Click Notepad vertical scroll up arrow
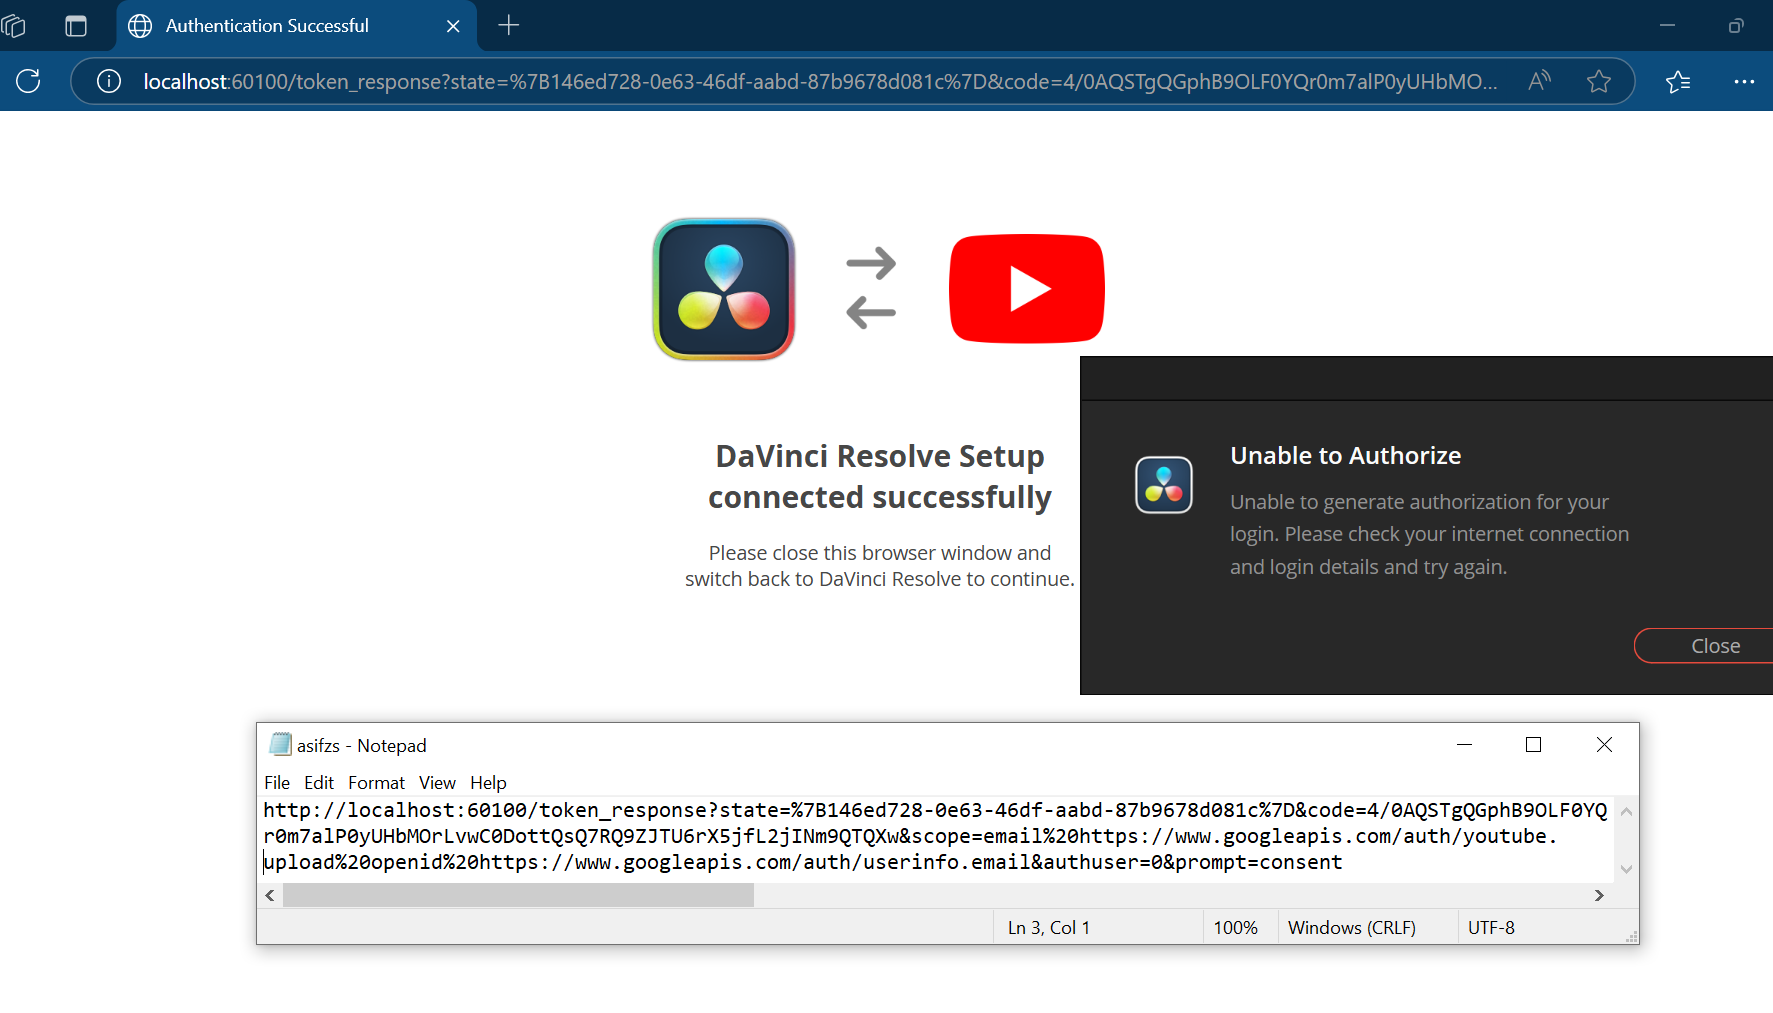This screenshot has height=1013, width=1773. click(x=1626, y=811)
